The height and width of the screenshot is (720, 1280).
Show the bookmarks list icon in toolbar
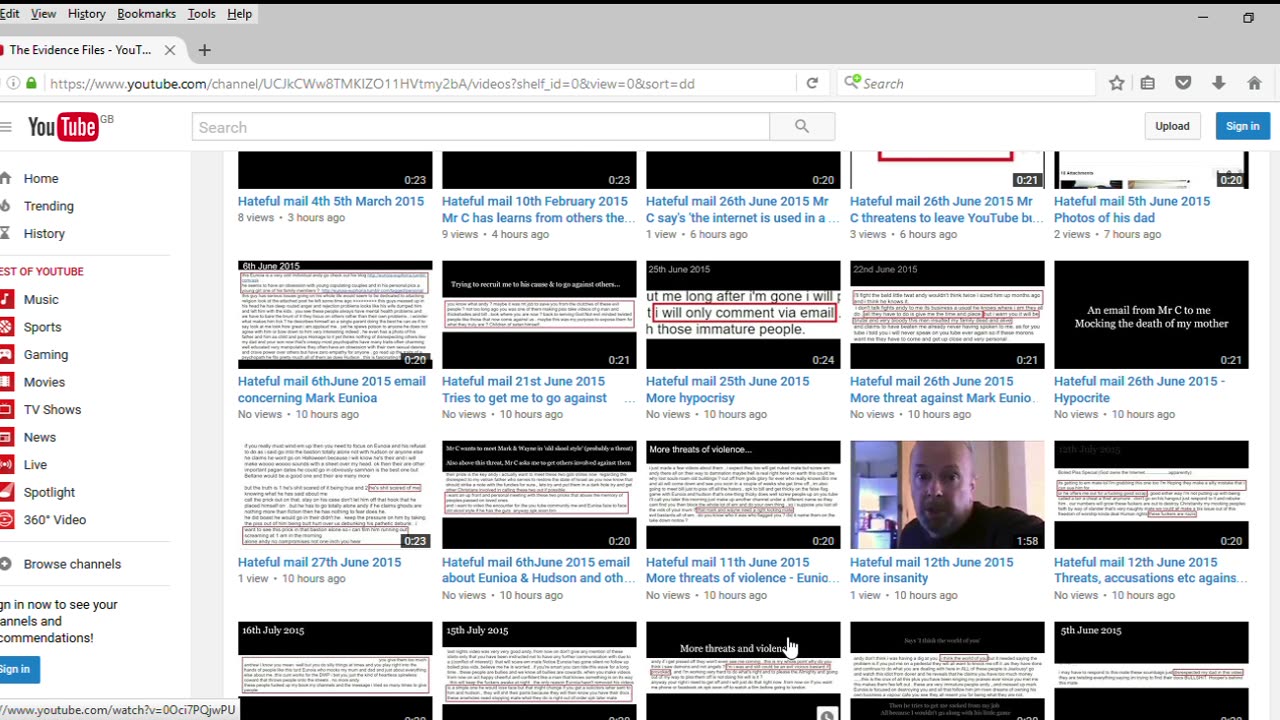click(1148, 84)
